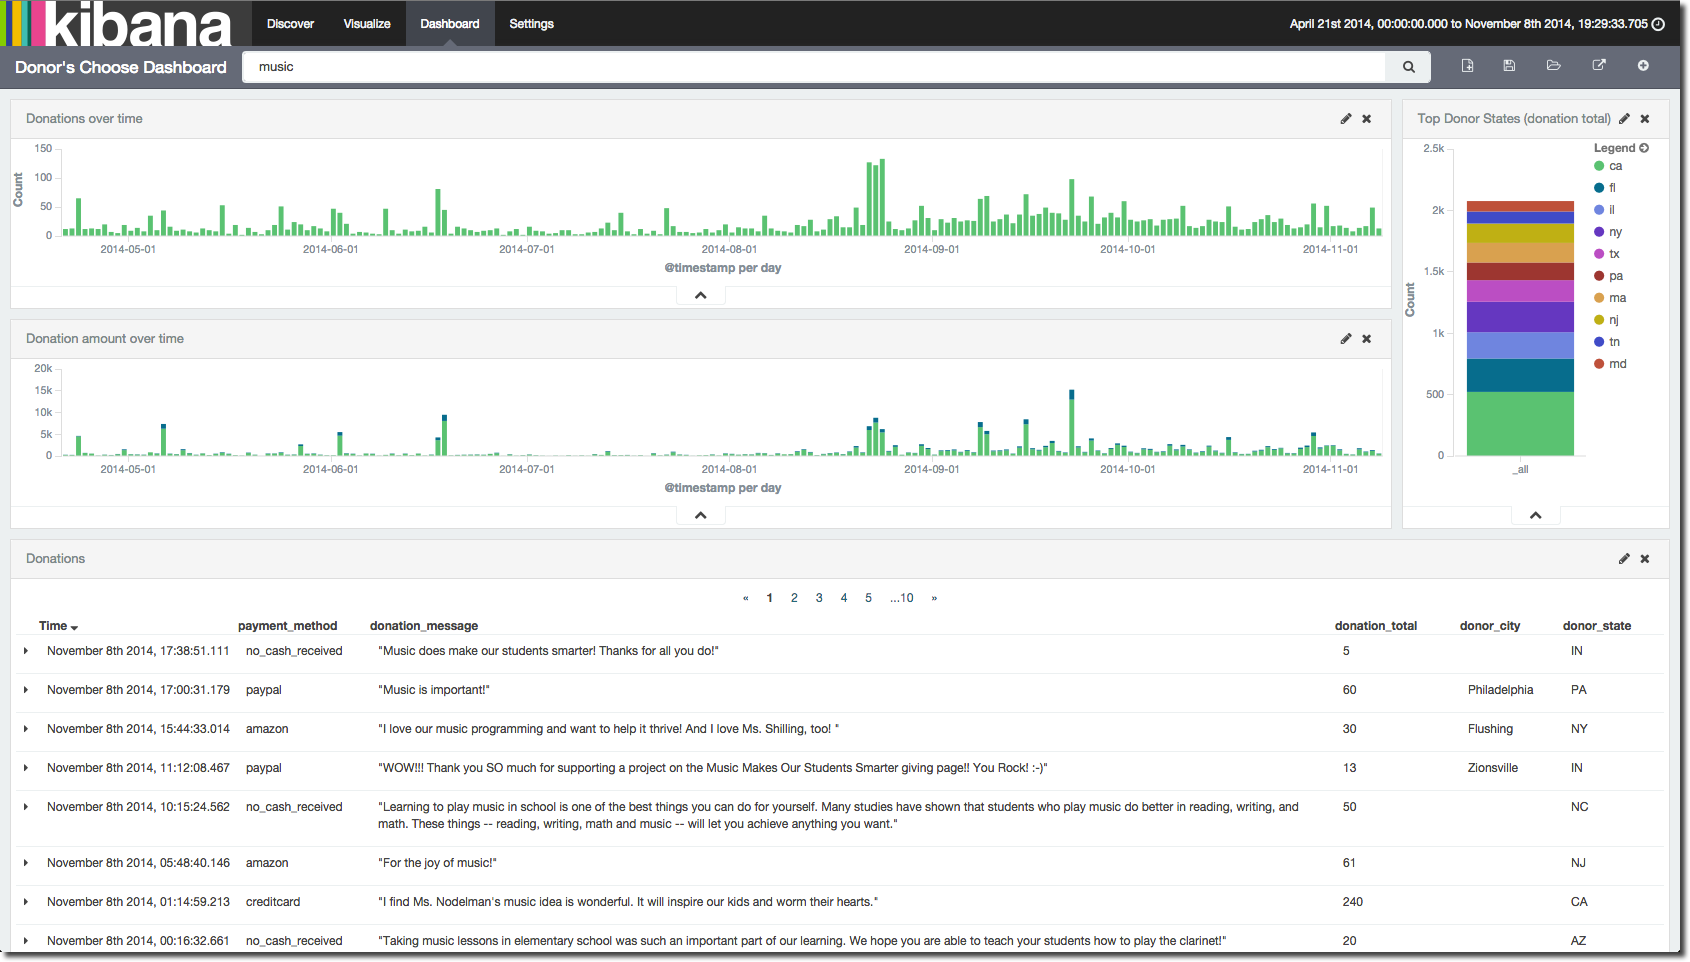Expand the spy panel under Top Donor States
This screenshot has height=962, width=1690.
click(x=1535, y=516)
